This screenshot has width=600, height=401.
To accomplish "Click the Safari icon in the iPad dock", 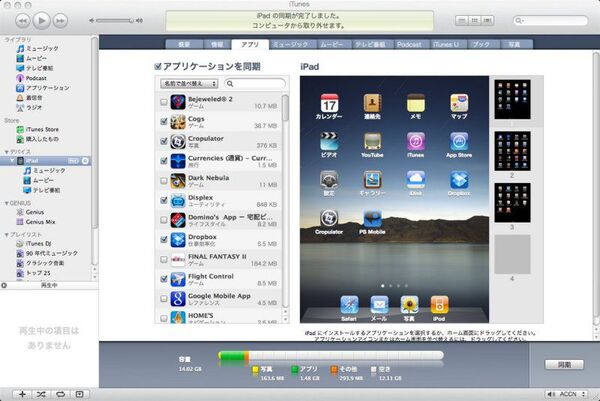I will pyautogui.click(x=349, y=305).
